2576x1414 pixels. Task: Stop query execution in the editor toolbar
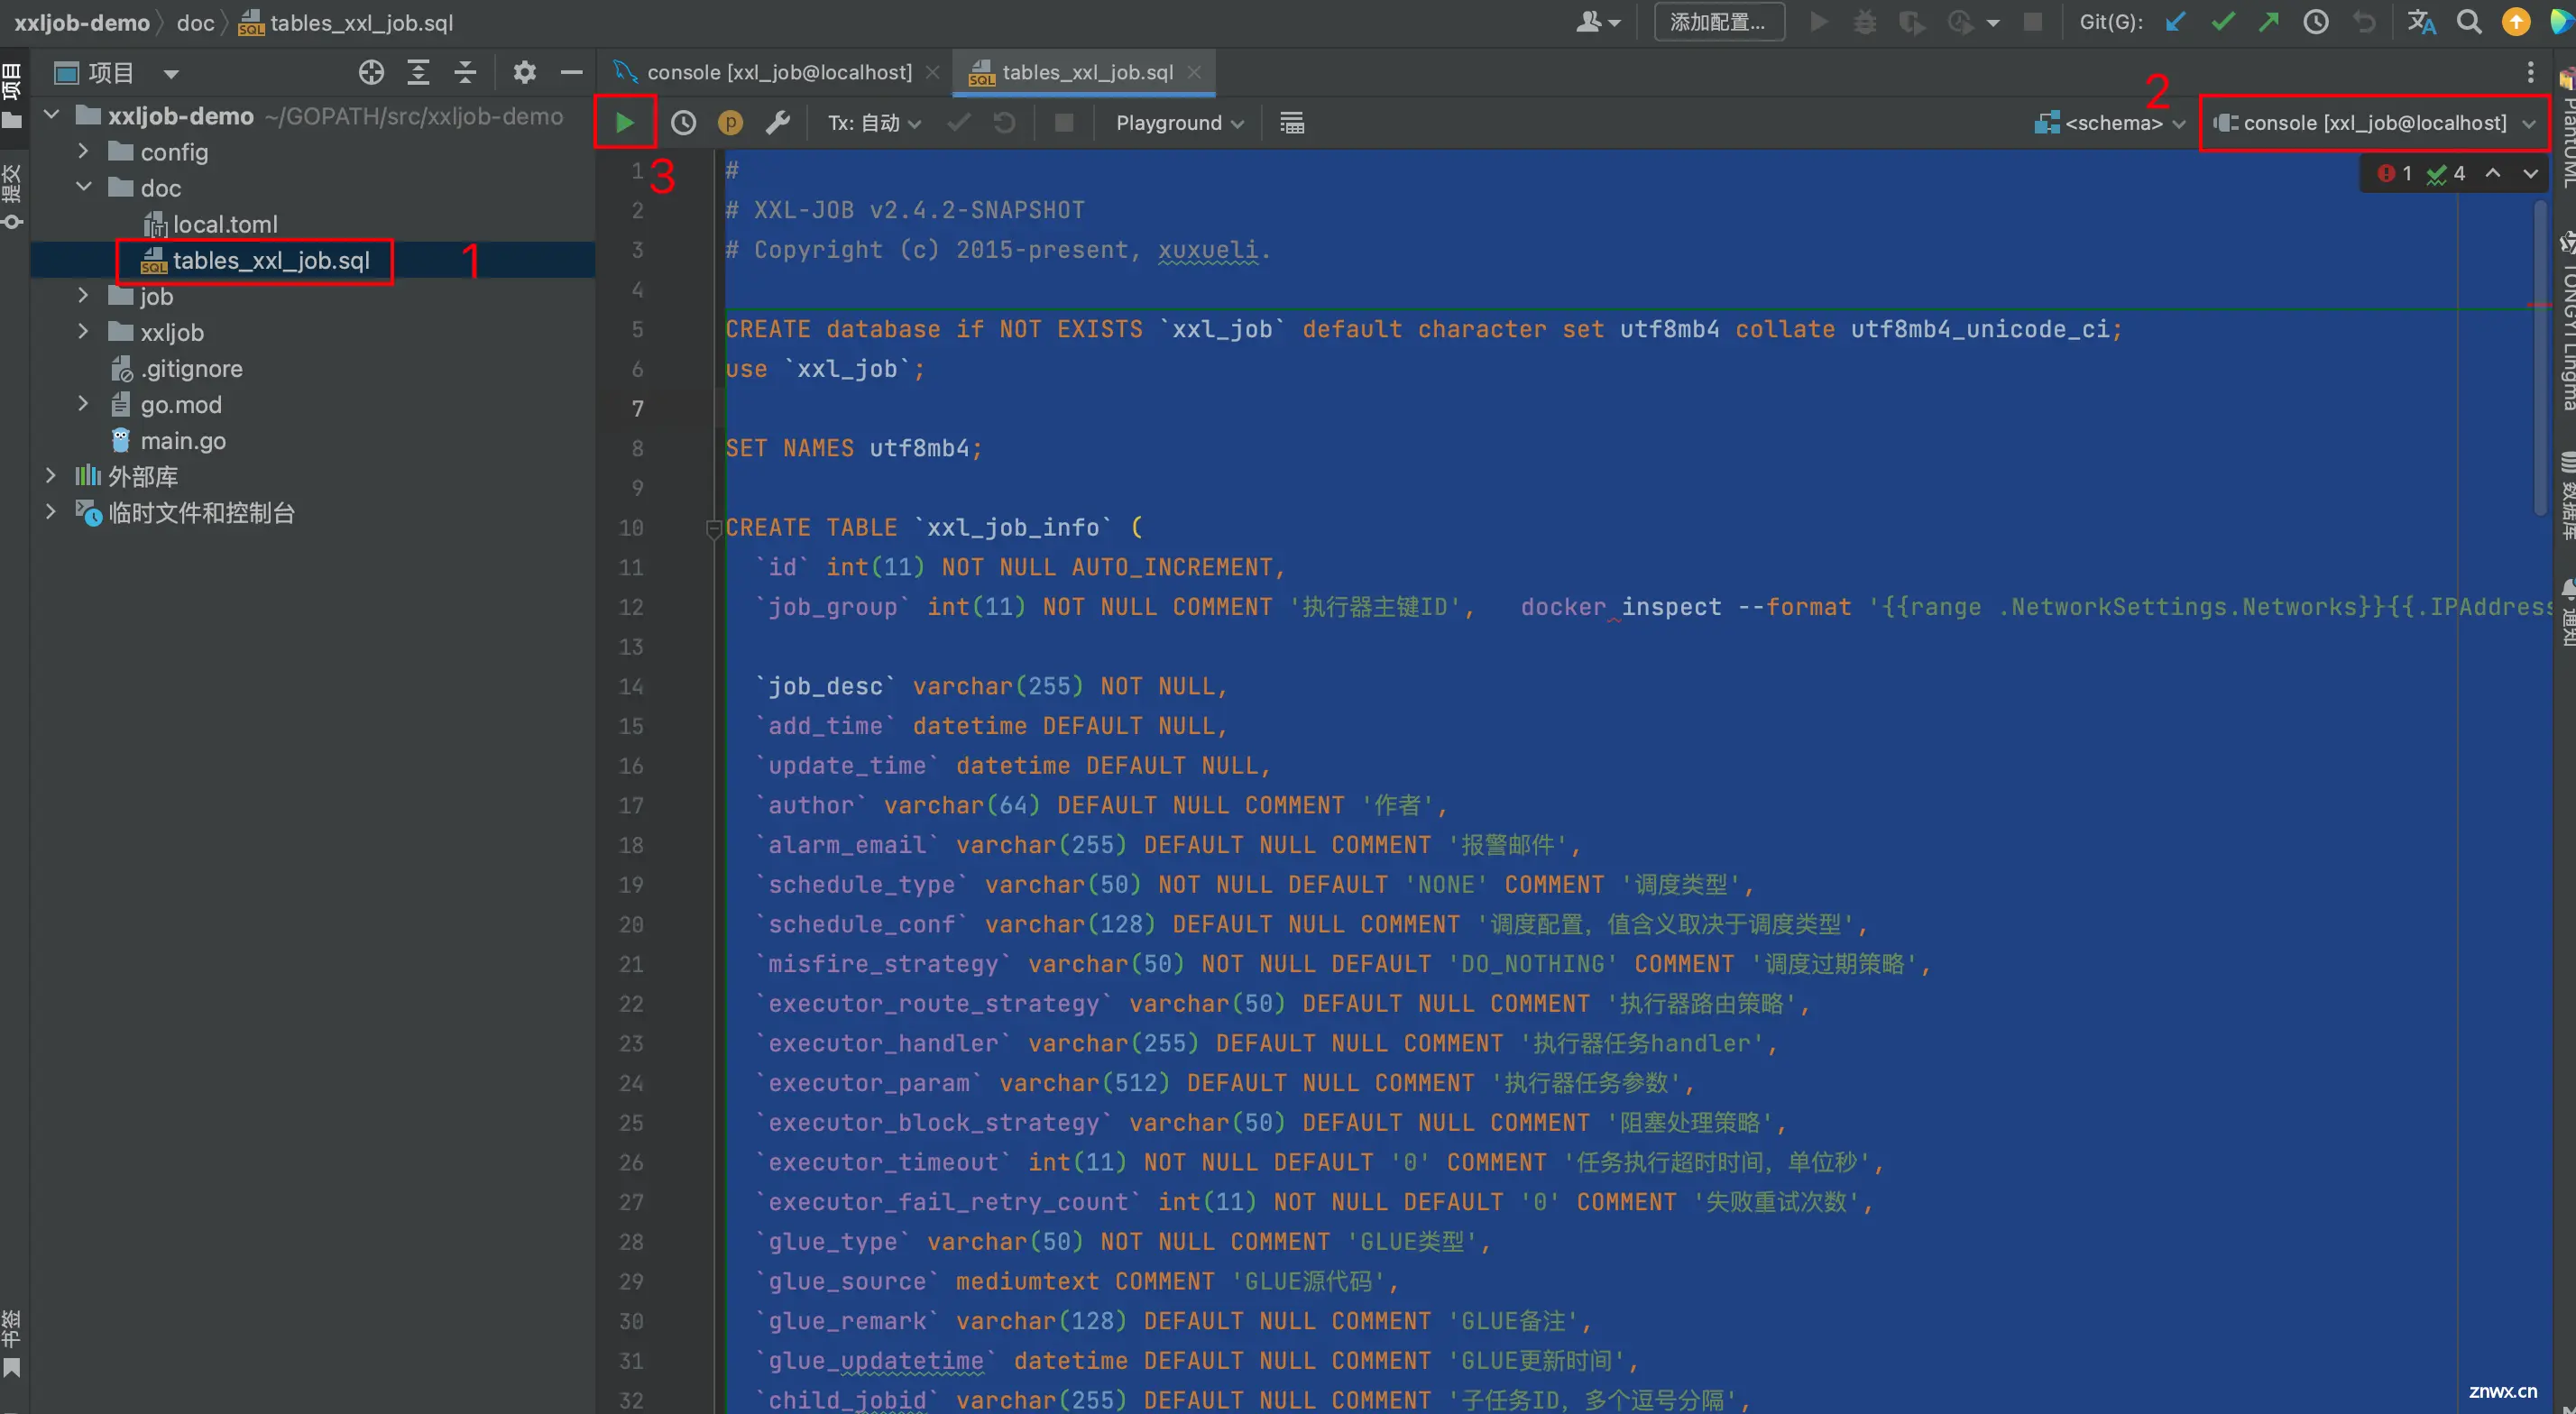1064,123
